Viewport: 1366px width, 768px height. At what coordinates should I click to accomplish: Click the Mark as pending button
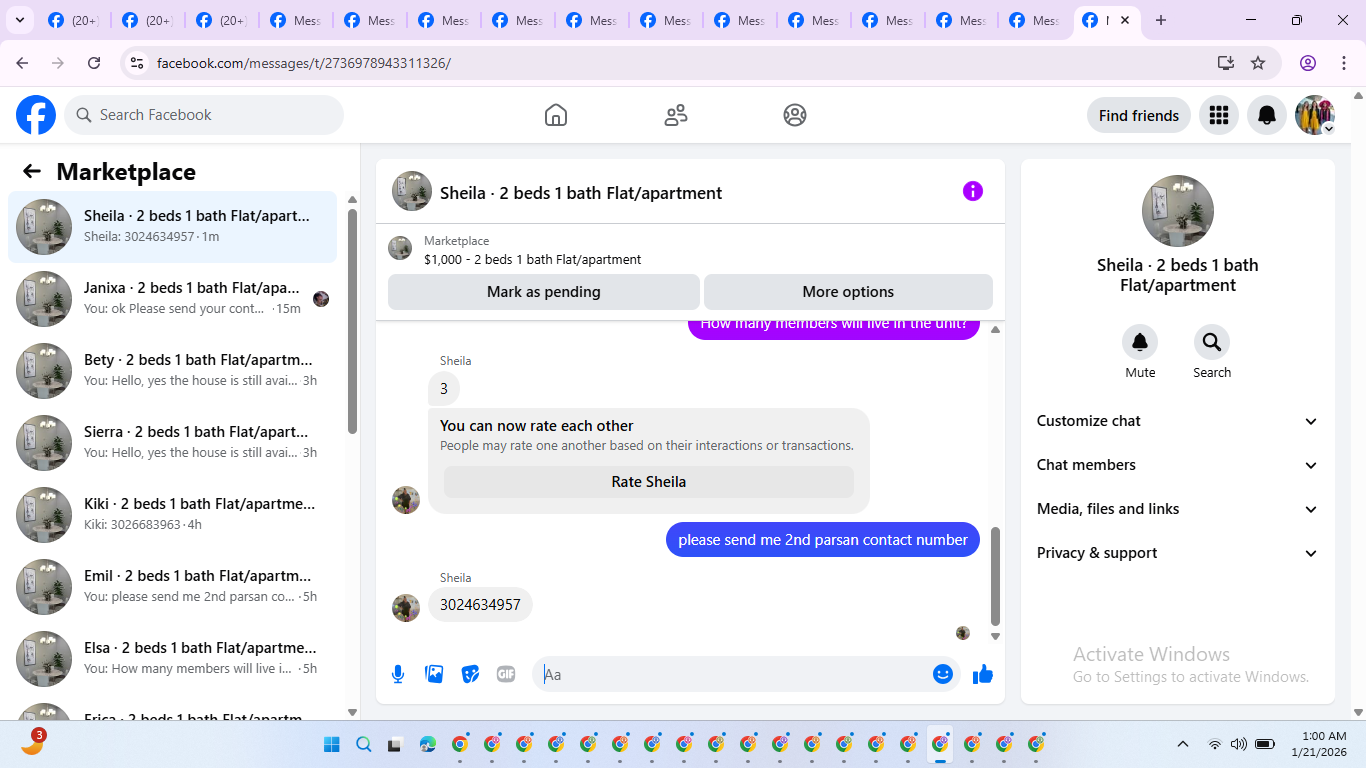point(544,292)
